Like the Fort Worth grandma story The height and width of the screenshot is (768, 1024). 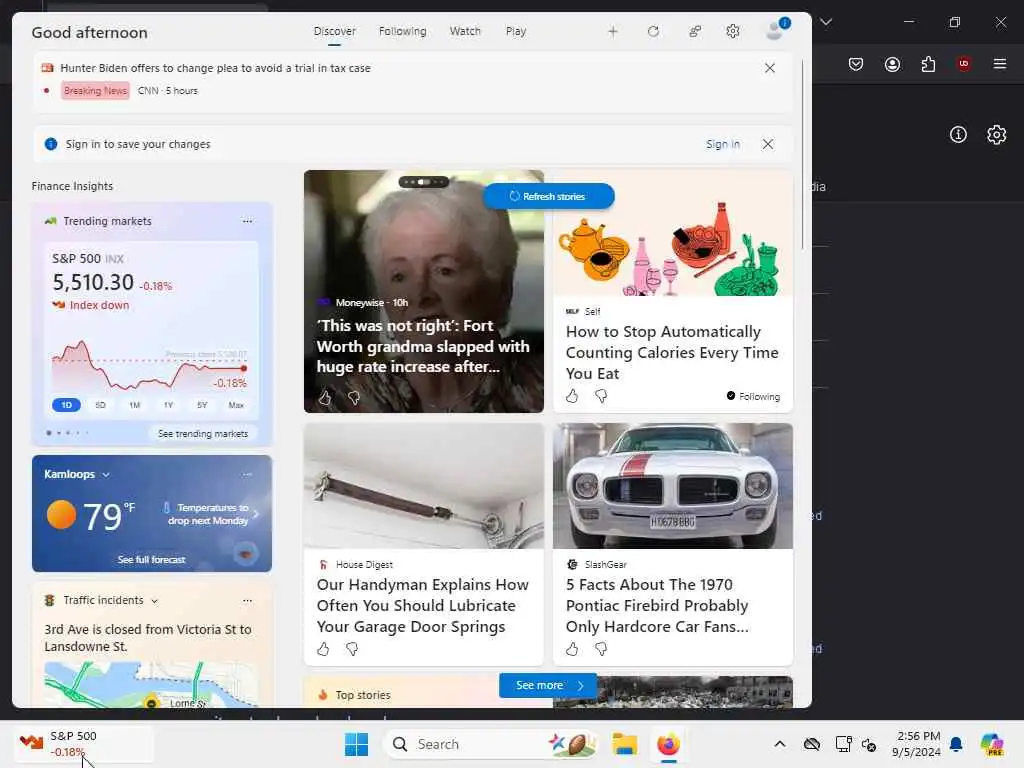pyautogui.click(x=325, y=397)
